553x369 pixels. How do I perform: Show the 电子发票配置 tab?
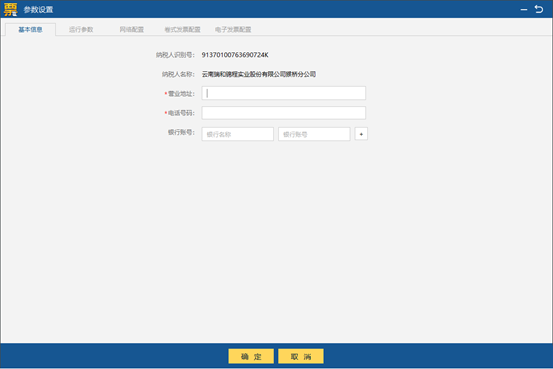(x=233, y=30)
